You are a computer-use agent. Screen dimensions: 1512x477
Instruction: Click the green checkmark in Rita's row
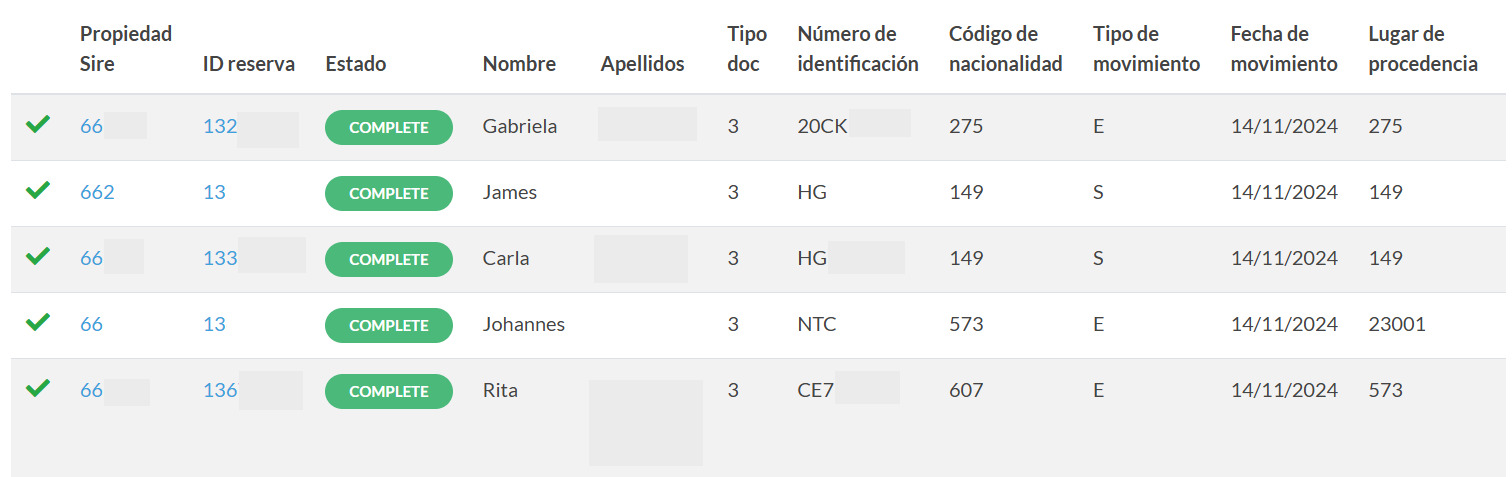tap(37, 388)
